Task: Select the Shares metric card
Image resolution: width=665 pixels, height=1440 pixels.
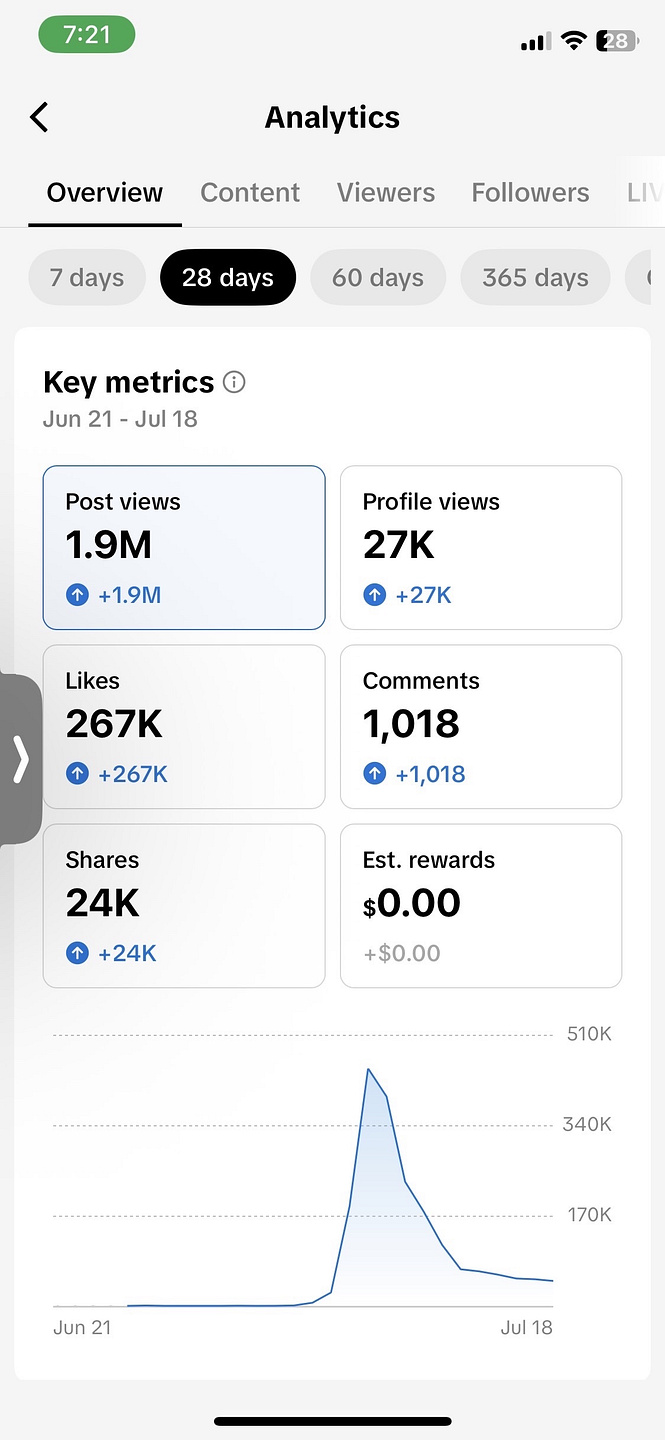Action: click(x=184, y=906)
